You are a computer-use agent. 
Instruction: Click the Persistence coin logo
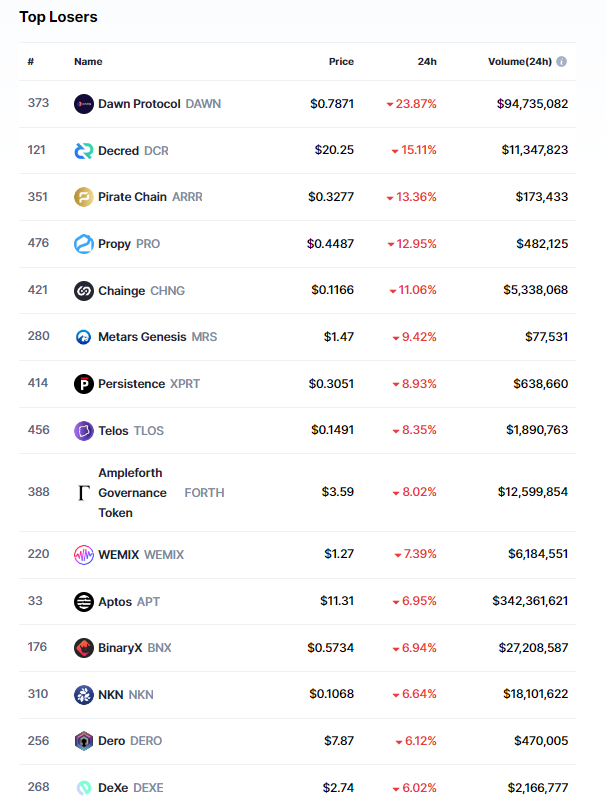pos(84,384)
